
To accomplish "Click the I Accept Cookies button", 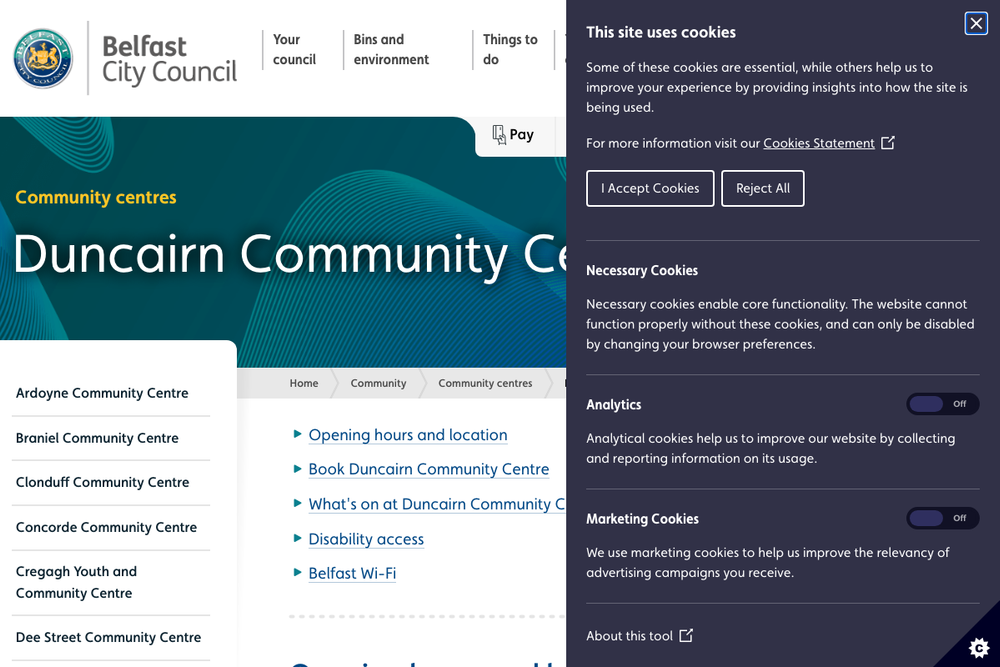I will (650, 188).
